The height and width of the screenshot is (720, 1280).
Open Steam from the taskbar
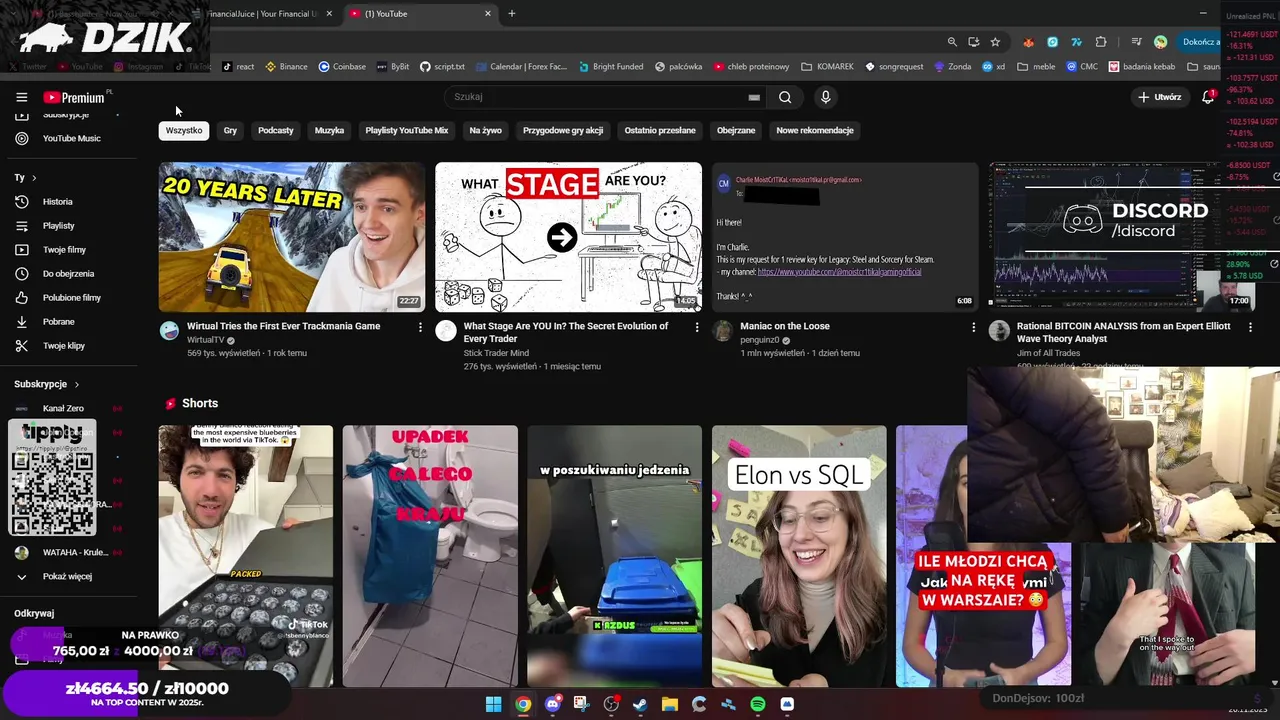click(x=640, y=704)
